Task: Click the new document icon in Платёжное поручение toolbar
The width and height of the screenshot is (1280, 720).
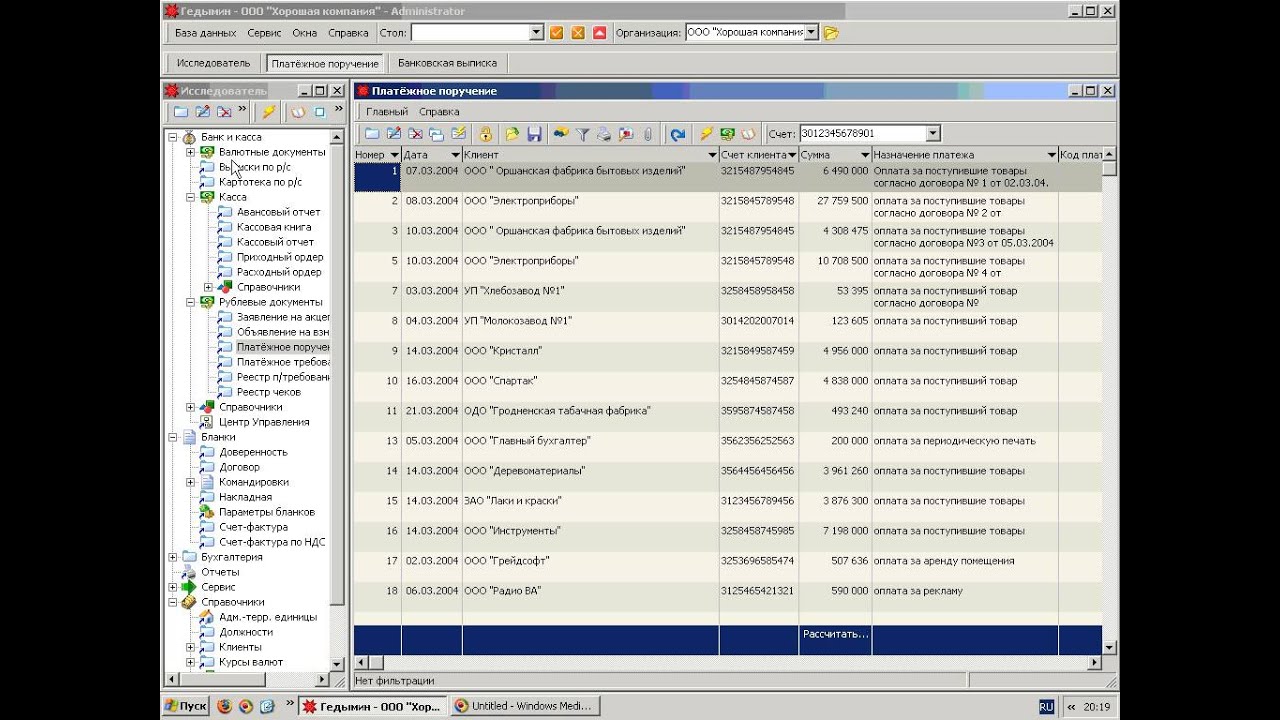Action: point(371,134)
